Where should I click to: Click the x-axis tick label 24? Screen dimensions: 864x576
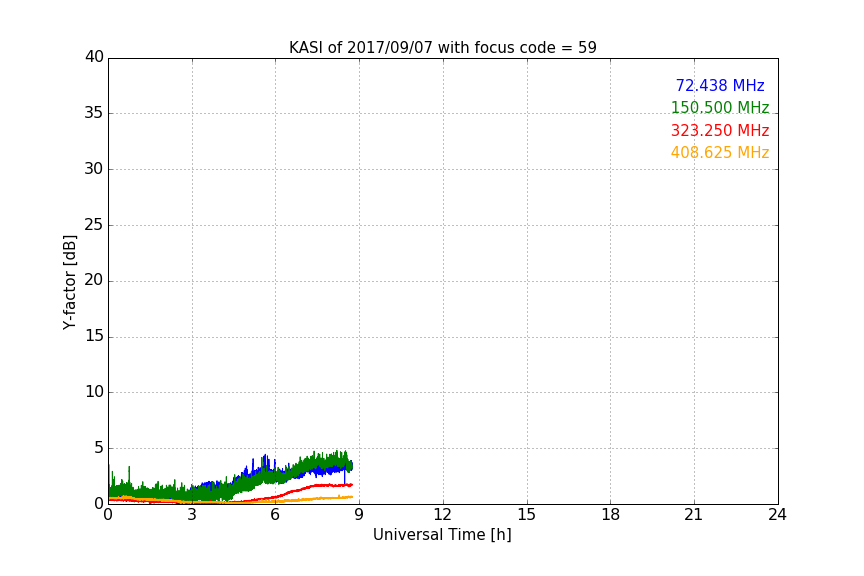click(777, 515)
